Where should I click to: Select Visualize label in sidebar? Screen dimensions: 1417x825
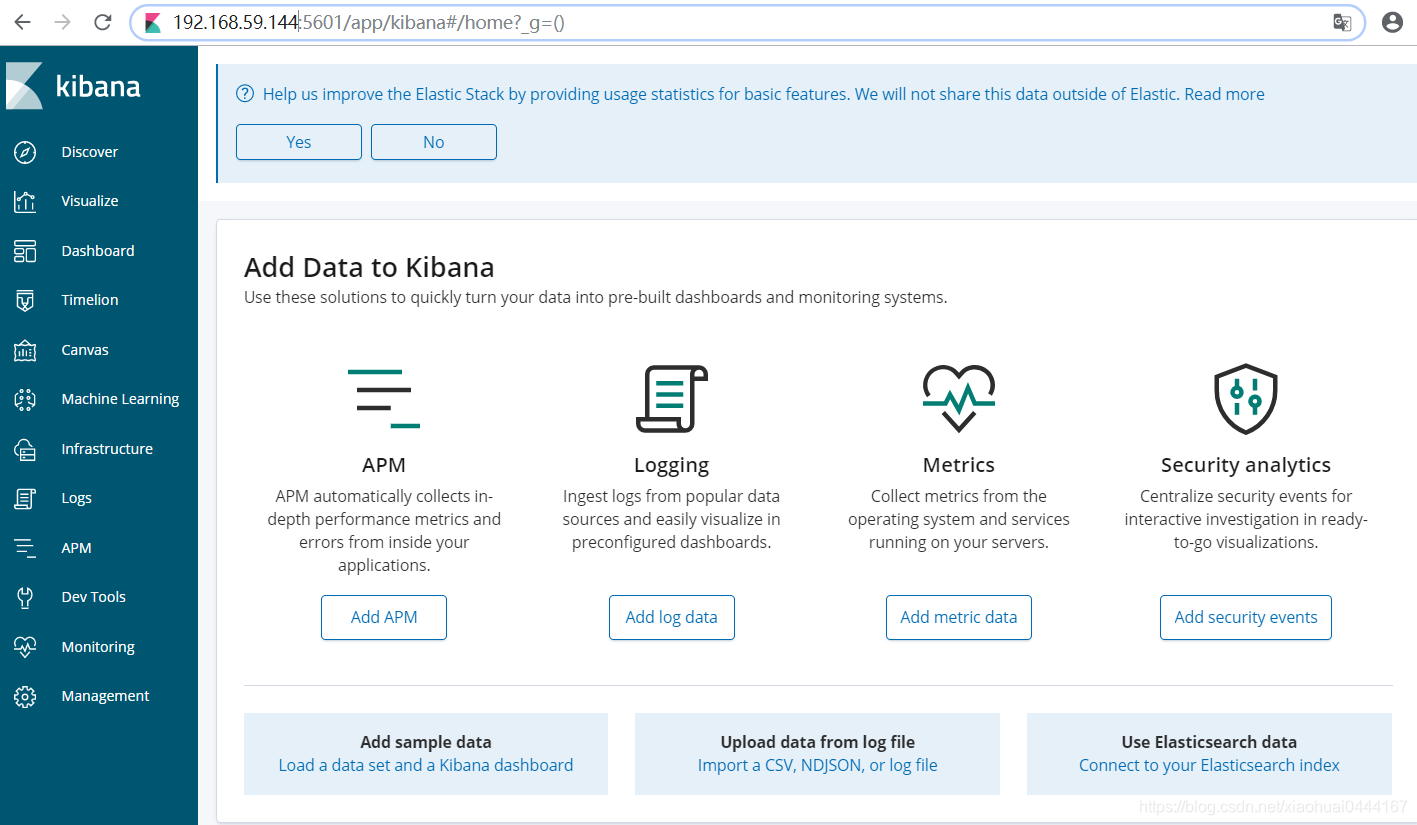point(90,201)
